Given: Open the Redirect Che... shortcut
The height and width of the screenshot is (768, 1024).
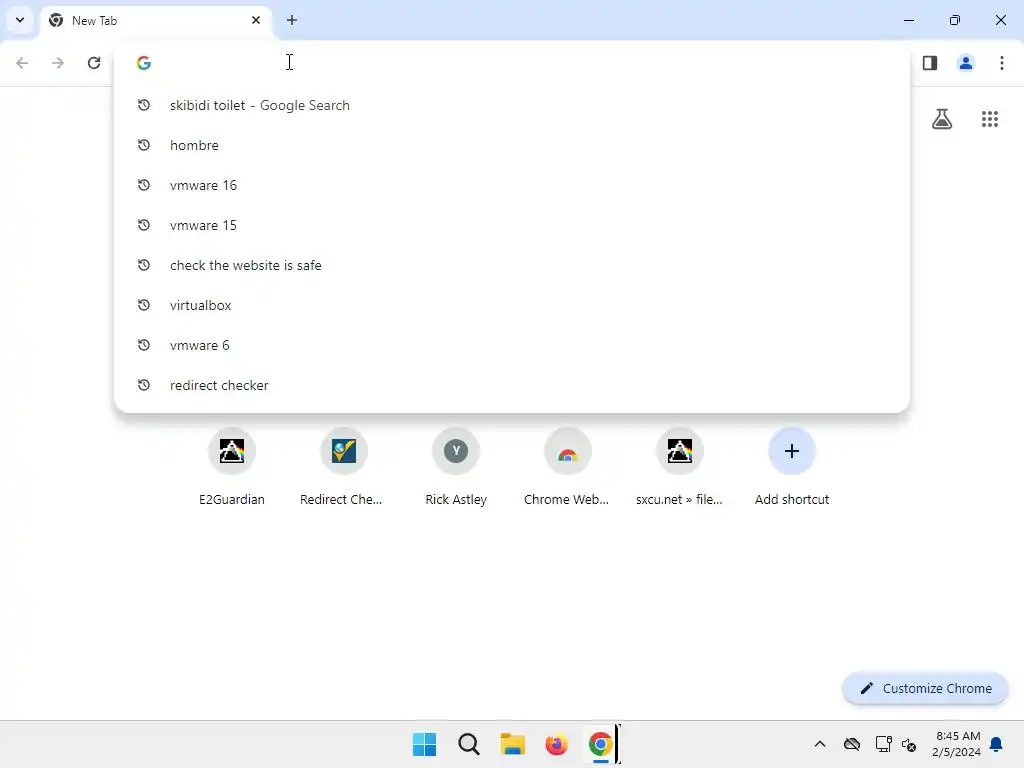Looking at the screenshot, I should point(344,467).
